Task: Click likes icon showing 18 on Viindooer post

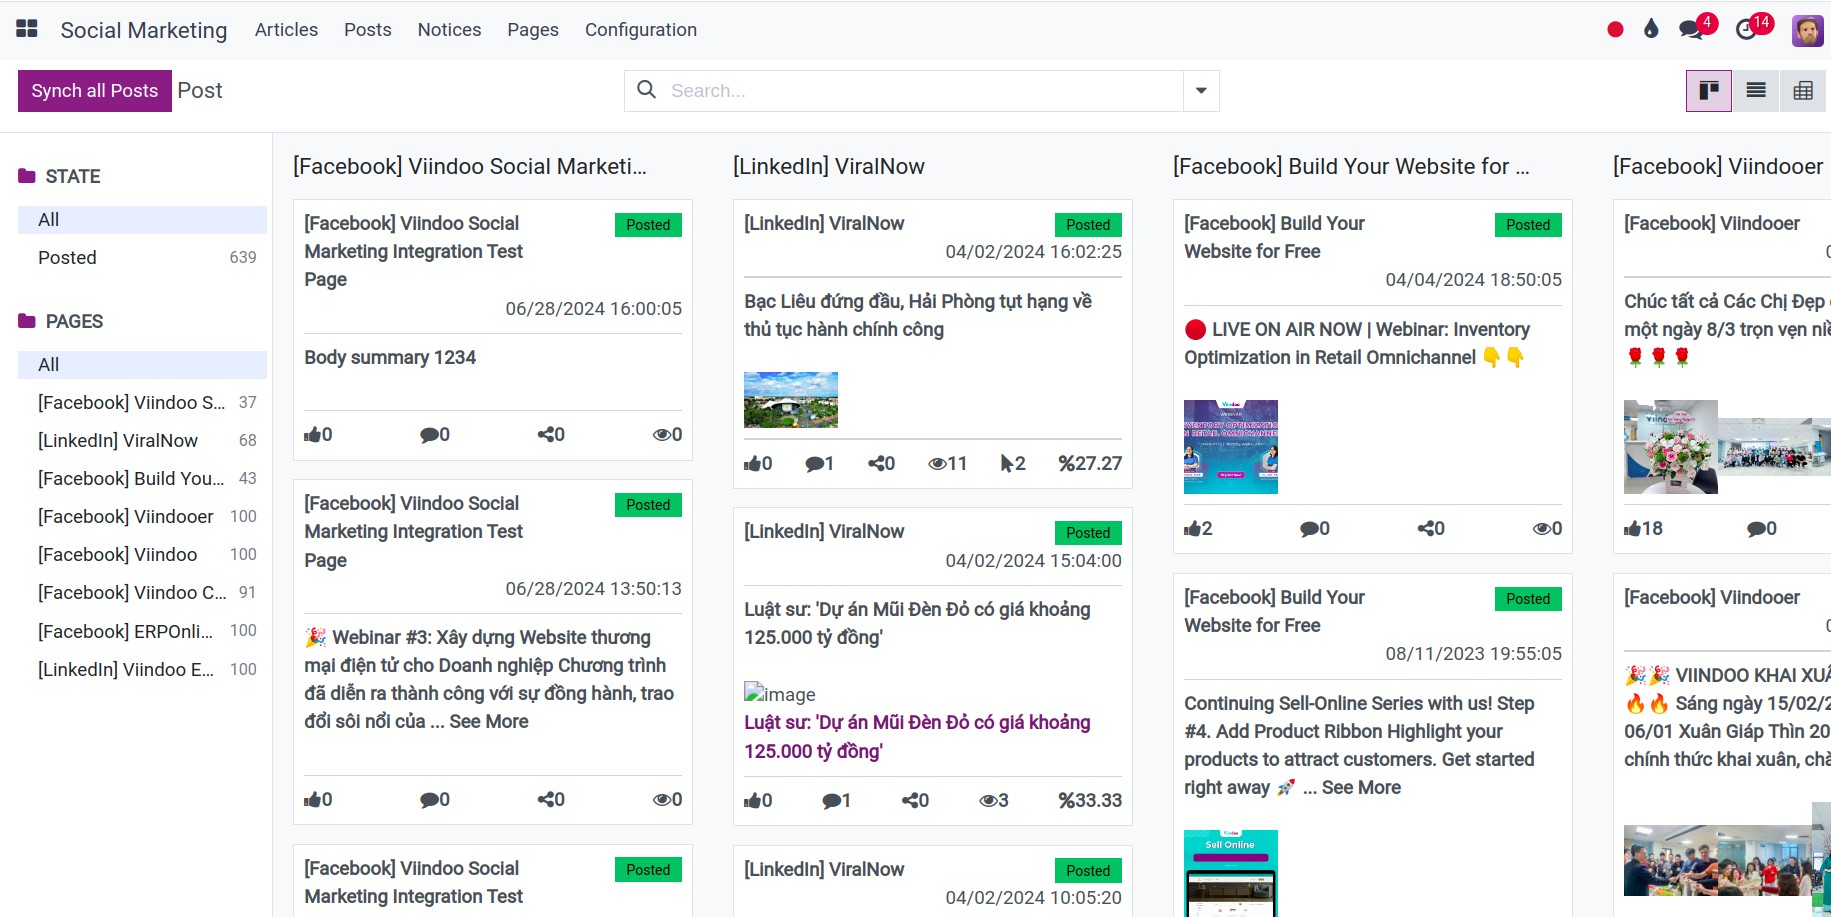Action: click(x=1632, y=528)
